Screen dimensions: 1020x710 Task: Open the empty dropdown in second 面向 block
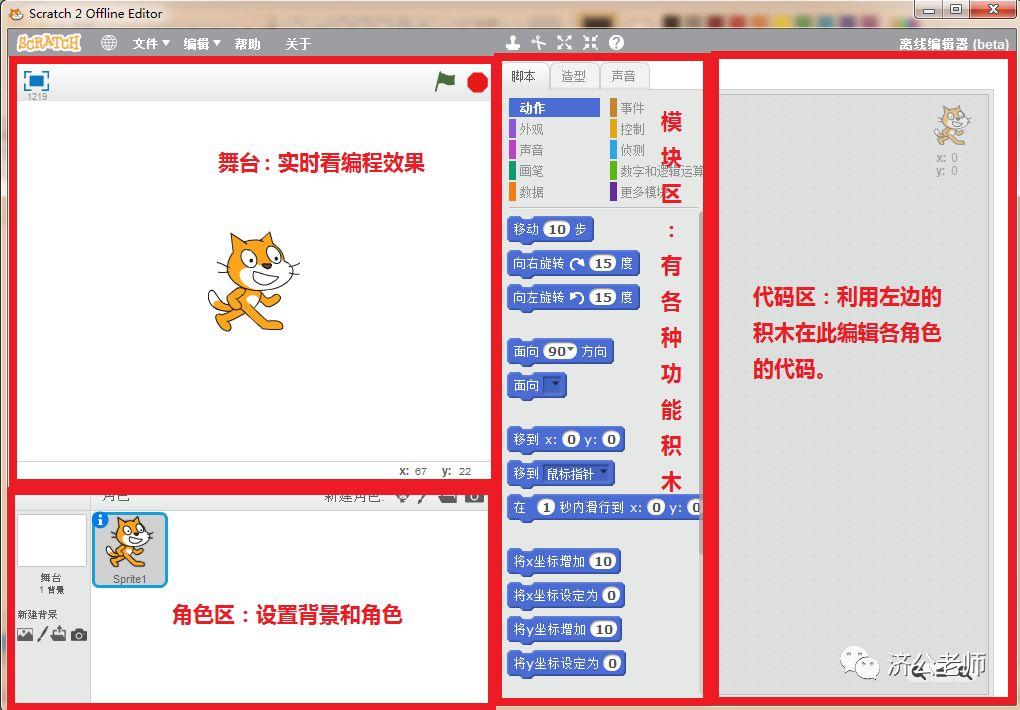pyautogui.click(x=552, y=385)
